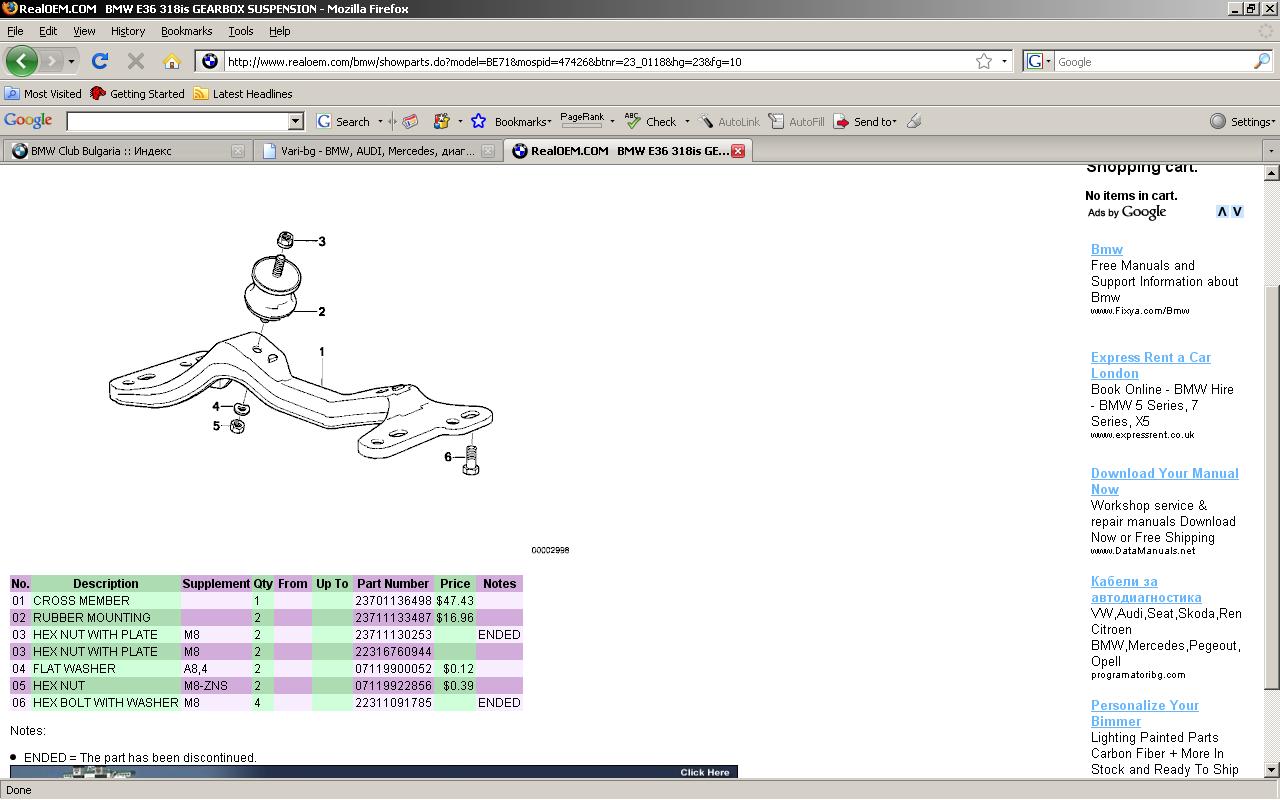Click the AutoLink toolbar button

point(730,121)
